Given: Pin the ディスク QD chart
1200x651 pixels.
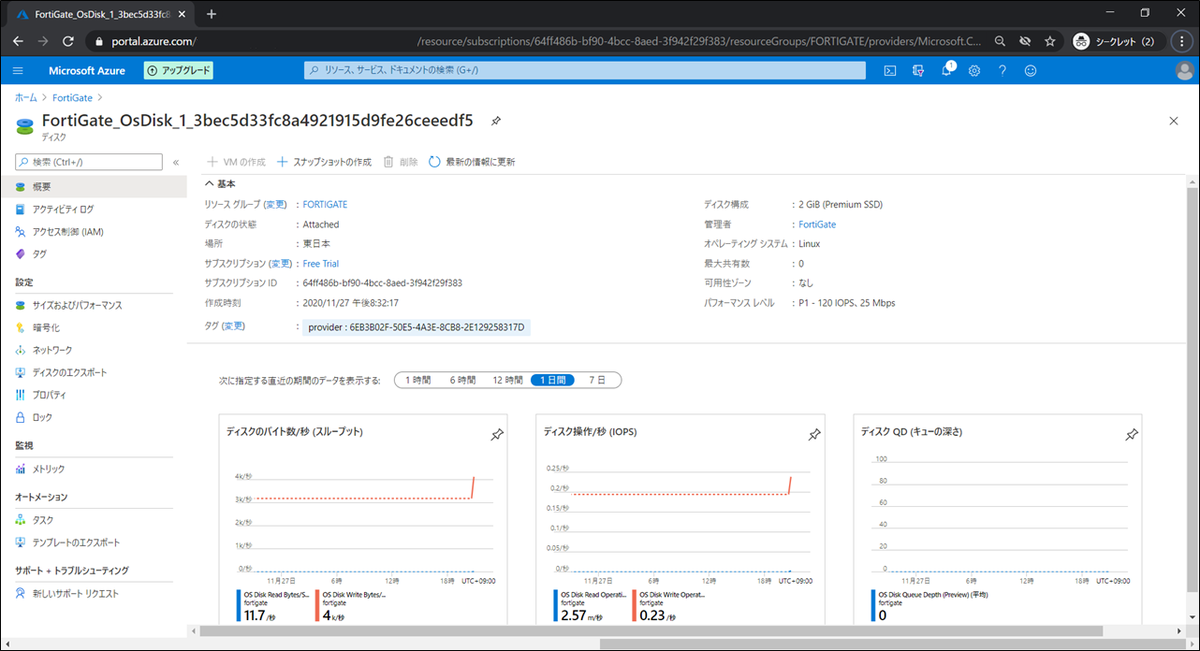Looking at the screenshot, I should click(x=1131, y=434).
